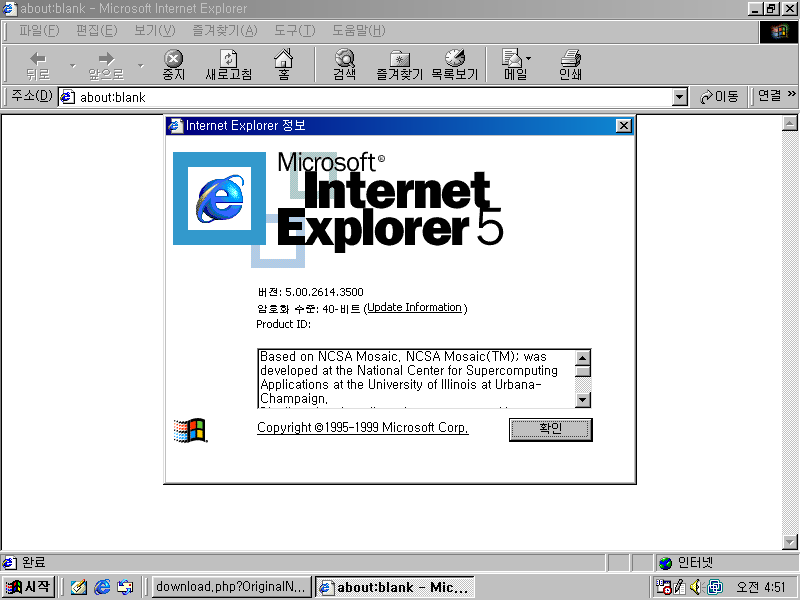Click the license text box scrollbar thumb

[x=583, y=371]
